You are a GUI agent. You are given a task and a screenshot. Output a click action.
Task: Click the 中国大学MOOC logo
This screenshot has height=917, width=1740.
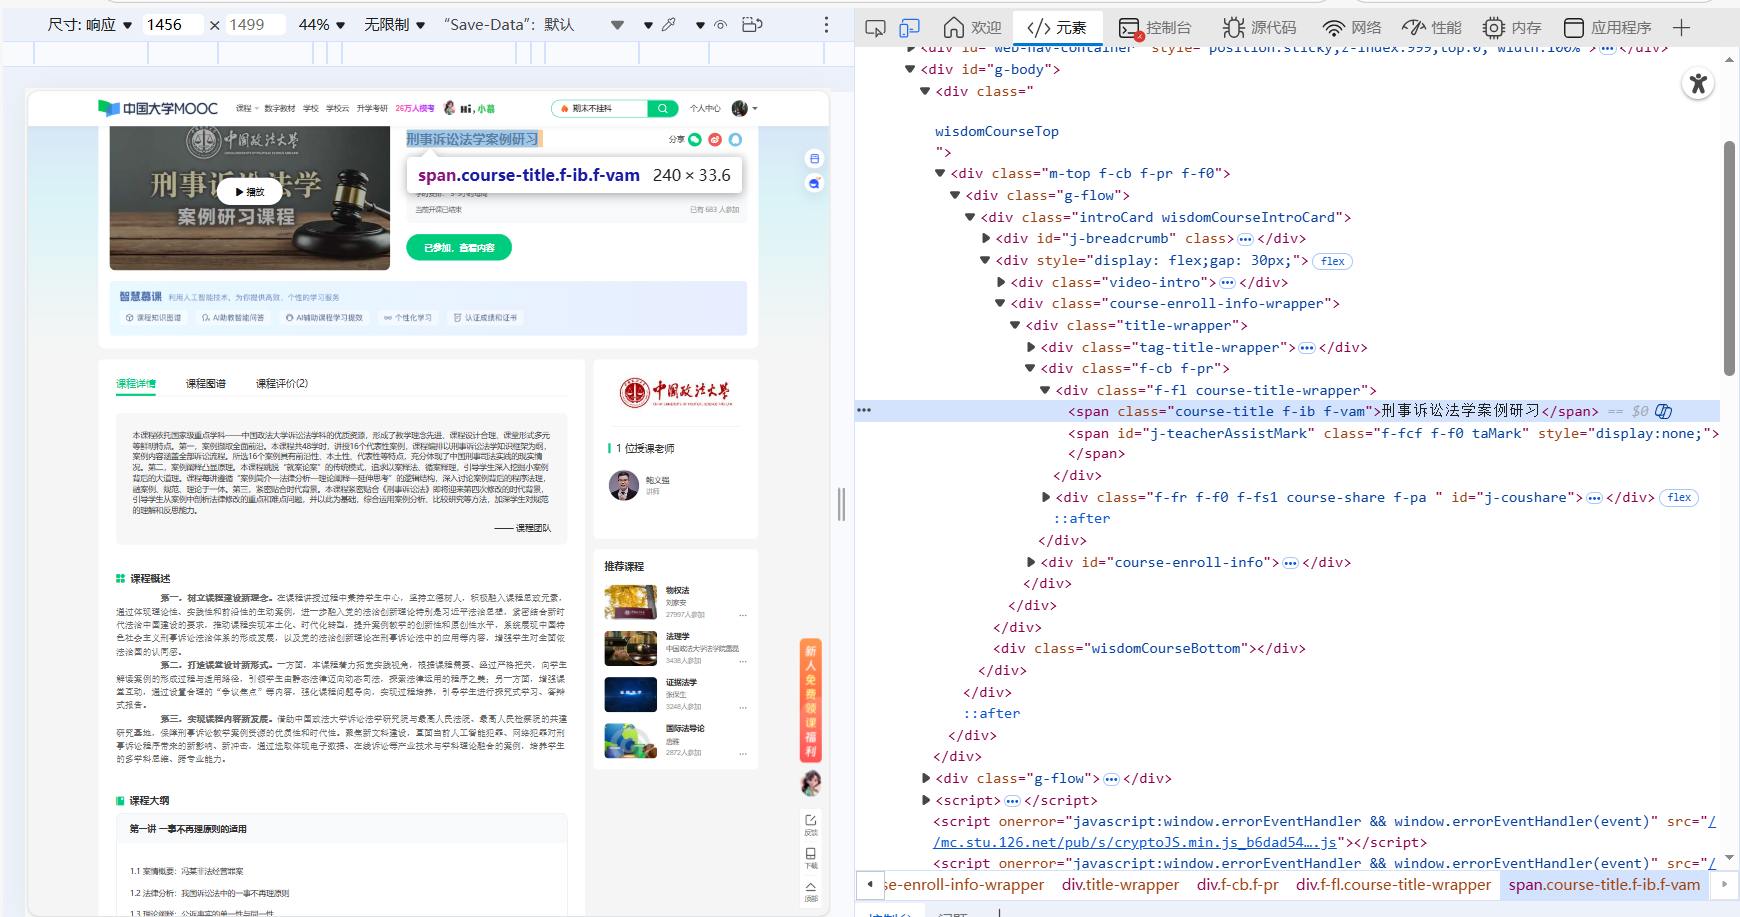pyautogui.click(x=158, y=108)
